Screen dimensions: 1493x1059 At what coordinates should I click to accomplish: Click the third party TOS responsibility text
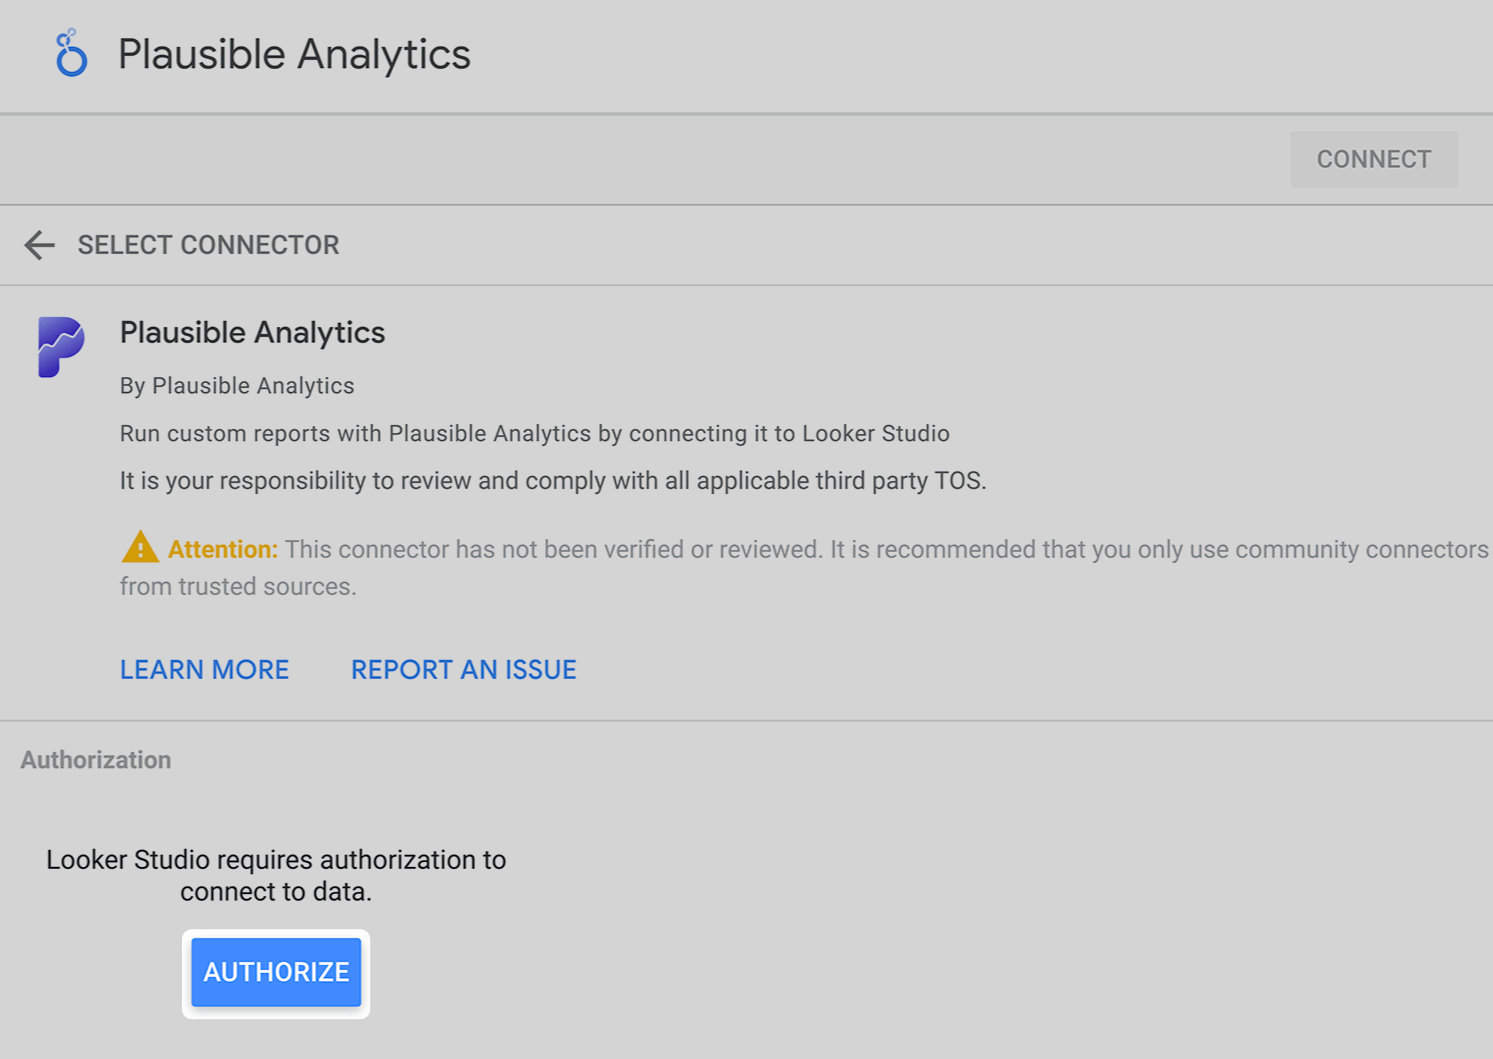553,481
